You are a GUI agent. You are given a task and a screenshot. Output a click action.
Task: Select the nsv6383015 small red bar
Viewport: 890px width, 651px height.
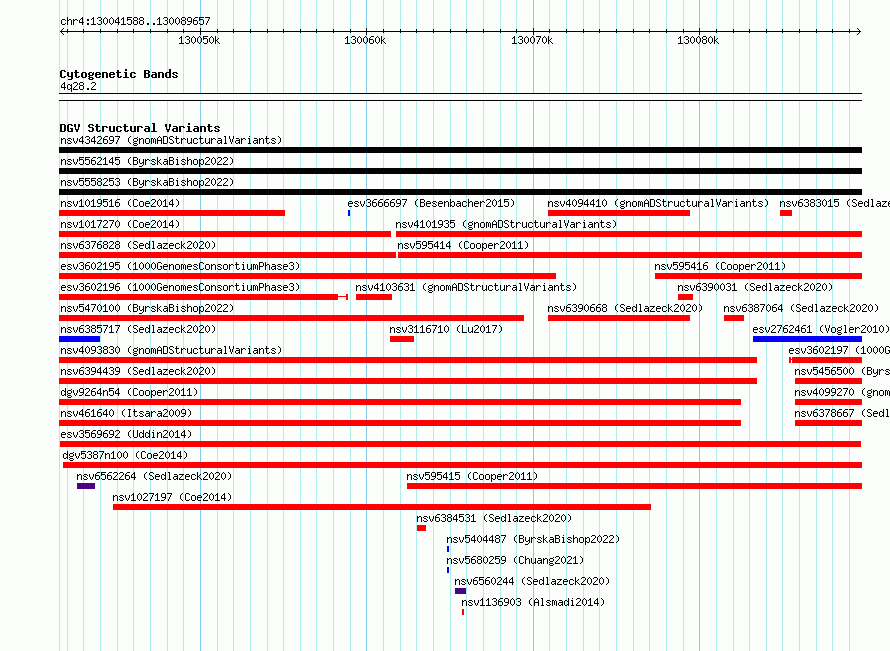(x=786, y=213)
